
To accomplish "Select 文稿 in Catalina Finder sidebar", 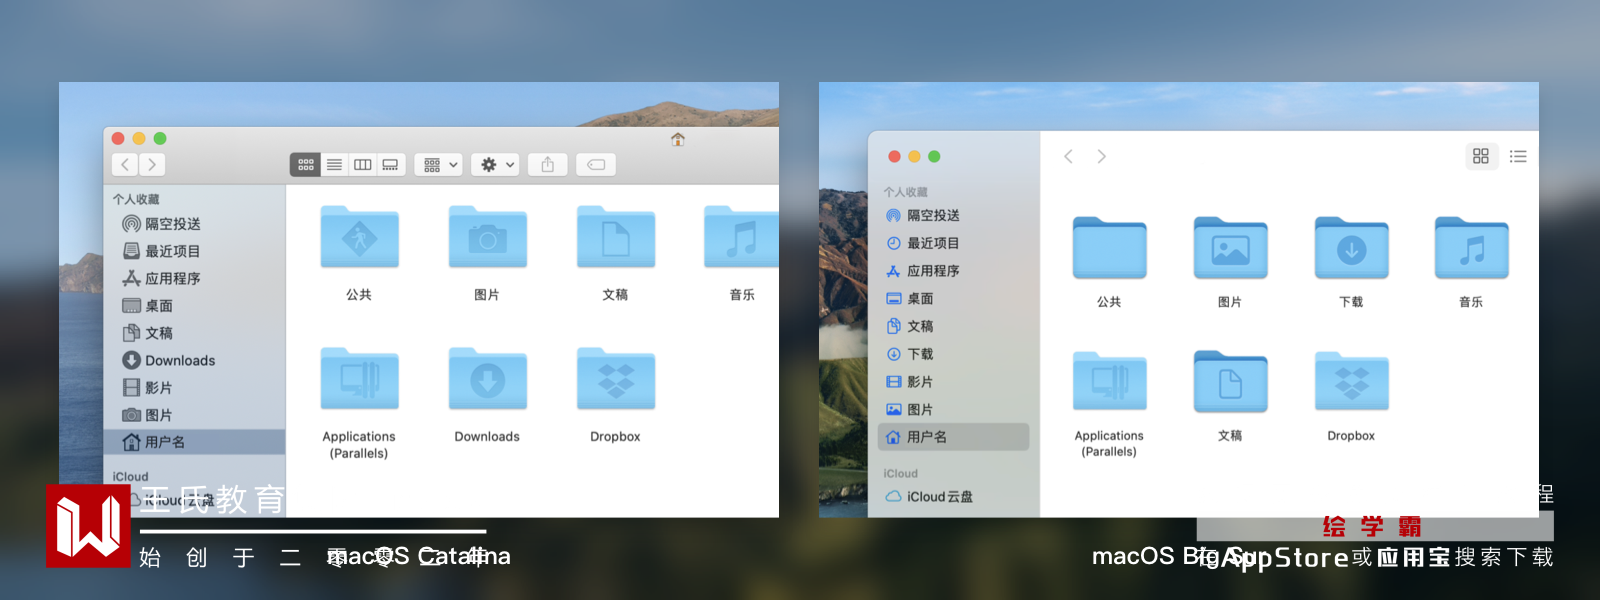I will tap(147, 333).
